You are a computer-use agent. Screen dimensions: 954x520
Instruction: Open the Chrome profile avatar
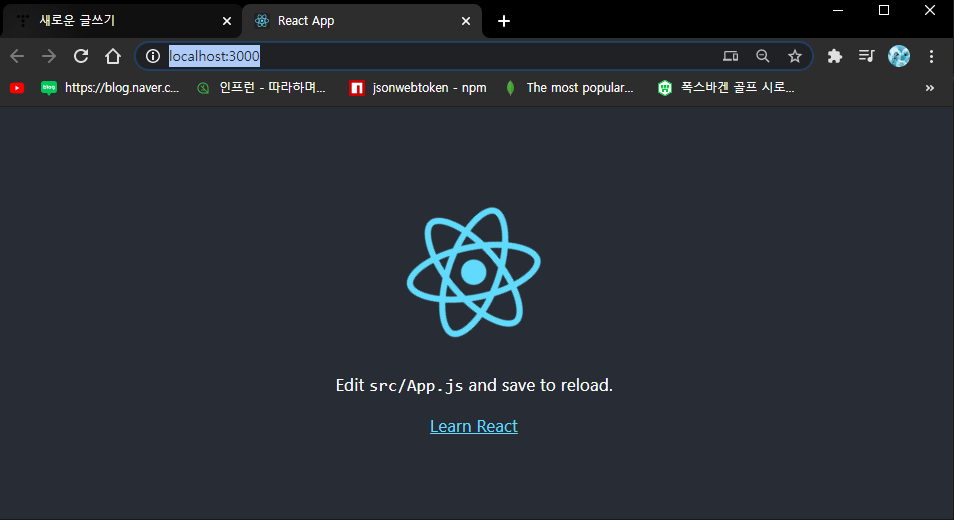[899, 56]
